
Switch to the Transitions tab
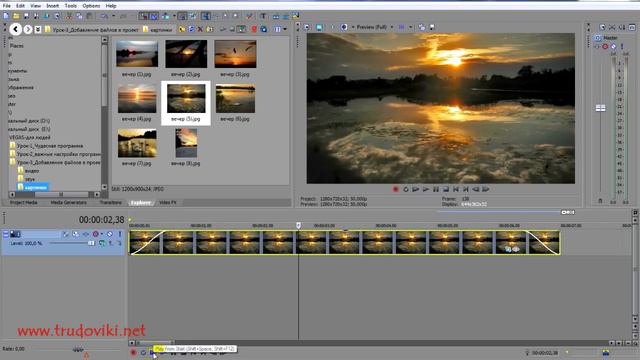point(111,202)
